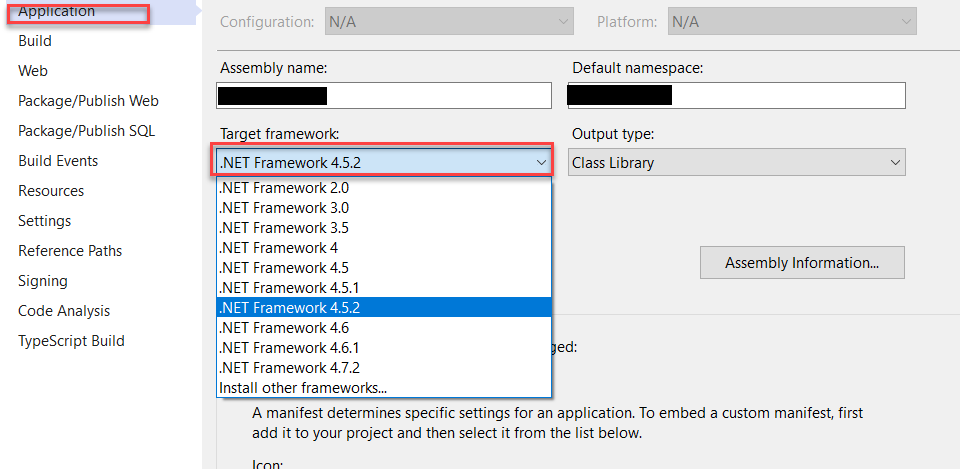Open the Target framework dropdown
Screen dimensions: 960x469
pos(384,162)
